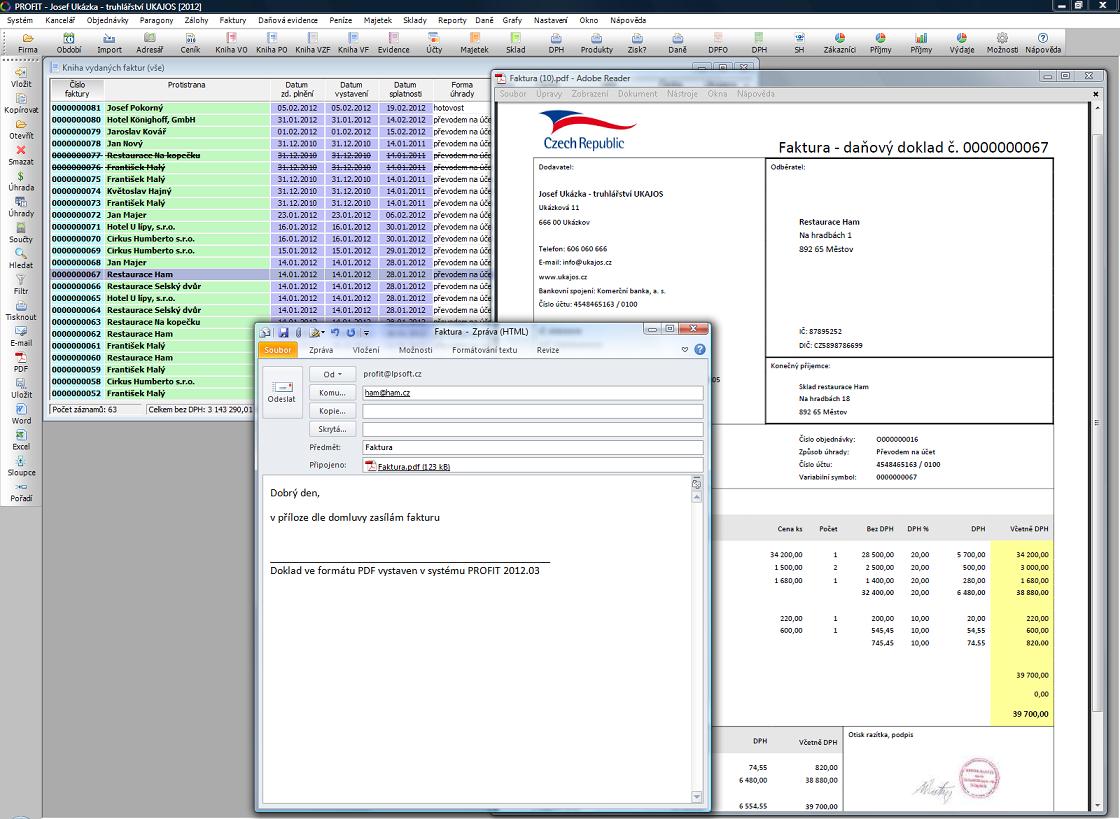Image resolution: width=1120 pixels, height=819 pixels.
Task: Click the Protistrana column header
Action: point(187,89)
